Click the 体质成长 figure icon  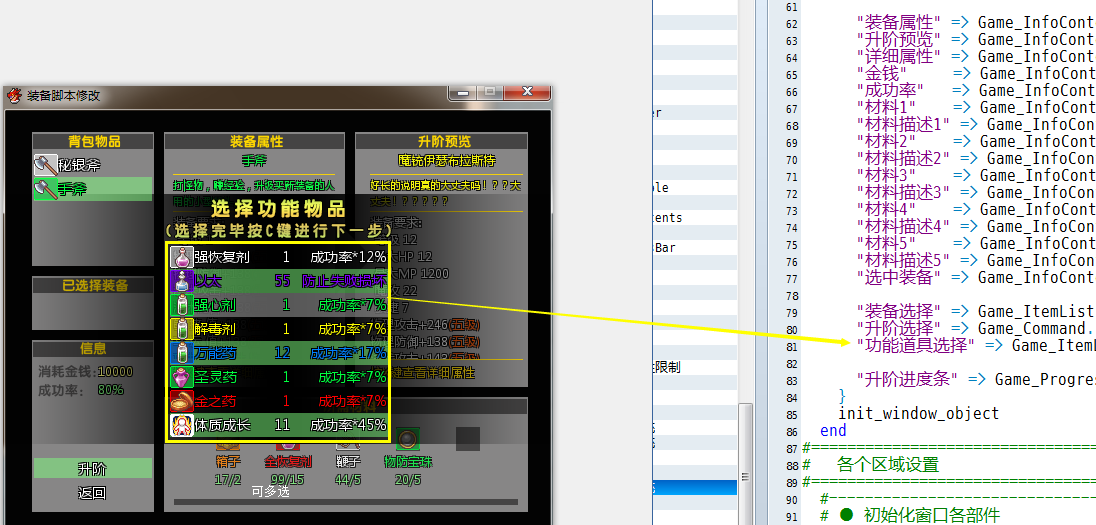click(182, 424)
